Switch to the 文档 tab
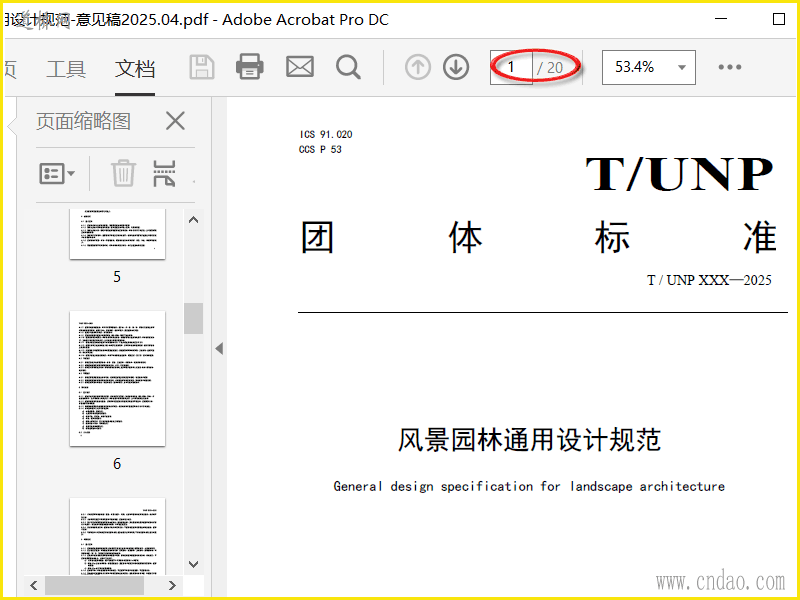The width and height of the screenshot is (800, 600). (135, 69)
